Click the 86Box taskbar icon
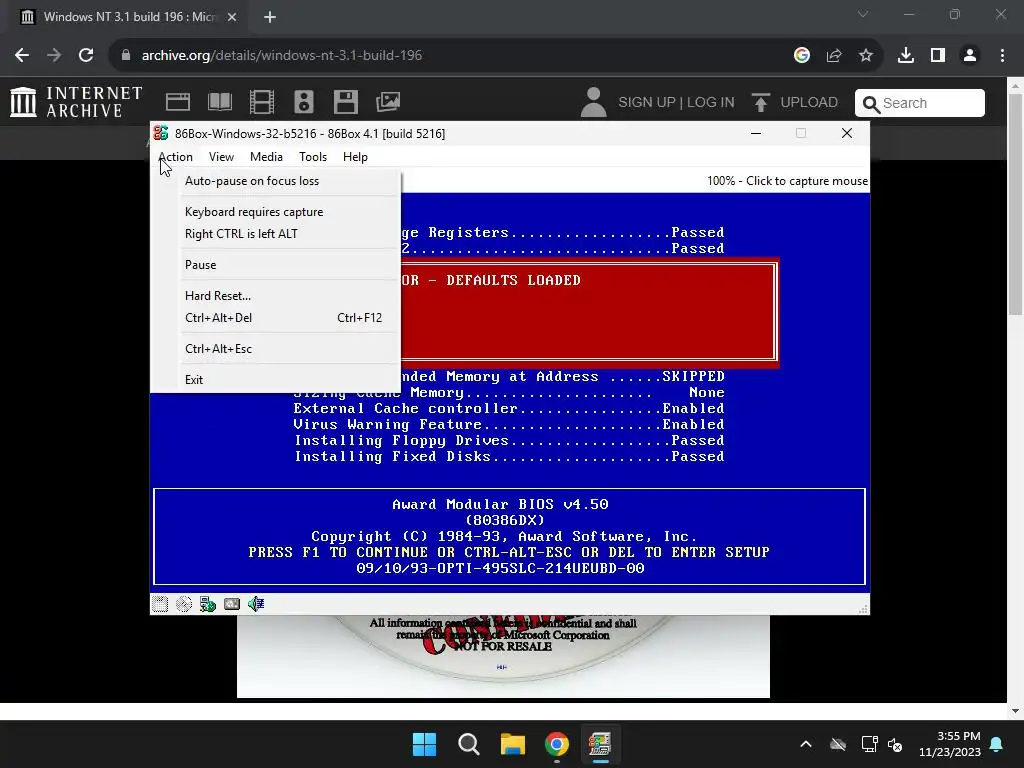This screenshot has height=768, width=1024. click(600, 744)
